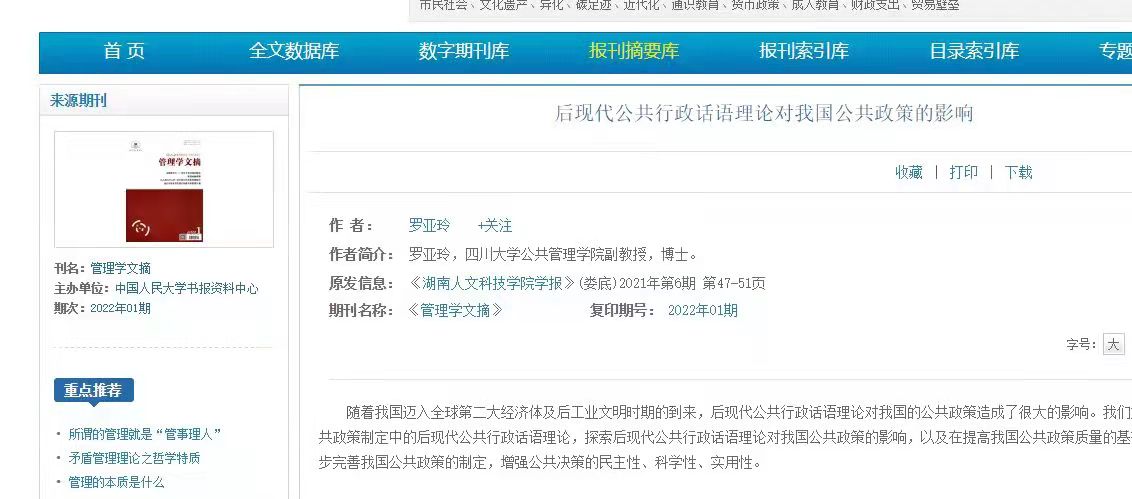Open 数字期刊库 navigation tab
This screenshot has width=1132, height=499.
[464, 52]
